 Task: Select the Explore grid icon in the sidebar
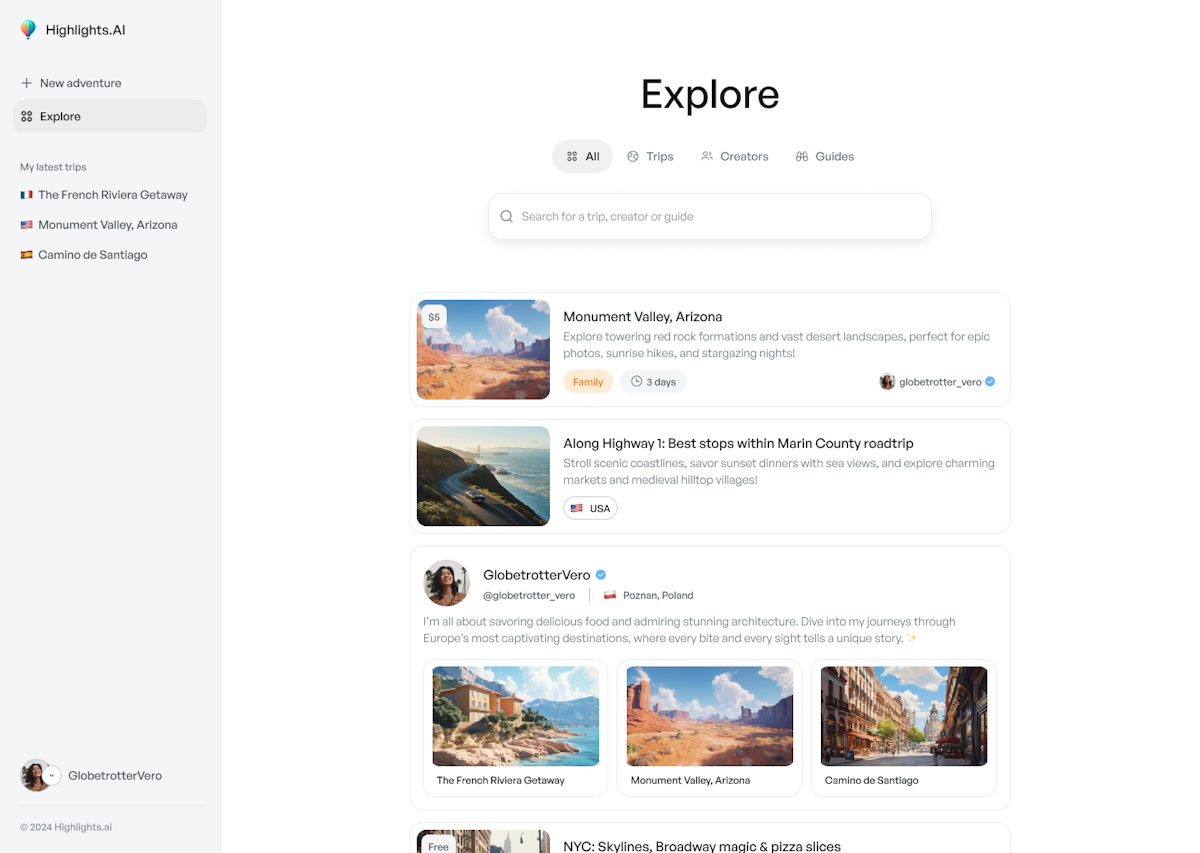(25, 116)
